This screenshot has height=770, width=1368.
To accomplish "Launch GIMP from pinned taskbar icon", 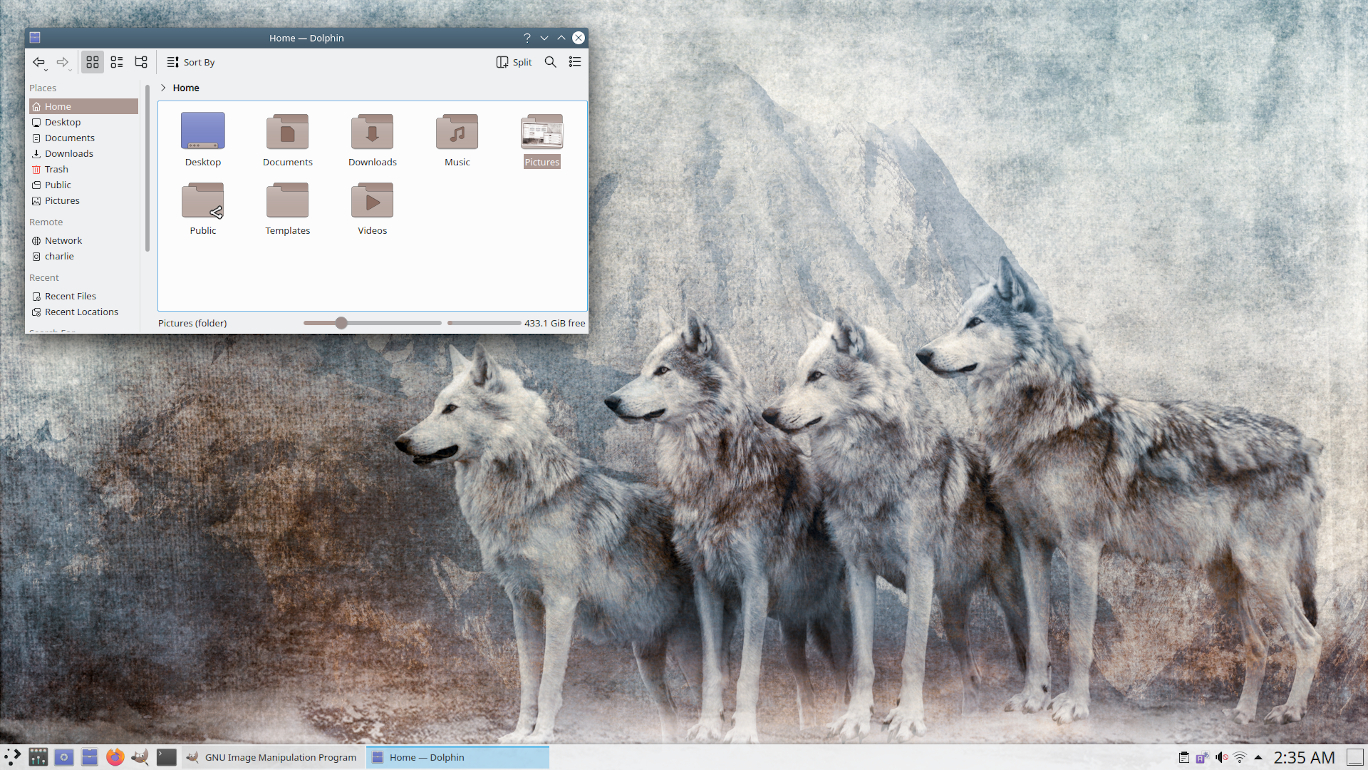I will coord(141,757).
